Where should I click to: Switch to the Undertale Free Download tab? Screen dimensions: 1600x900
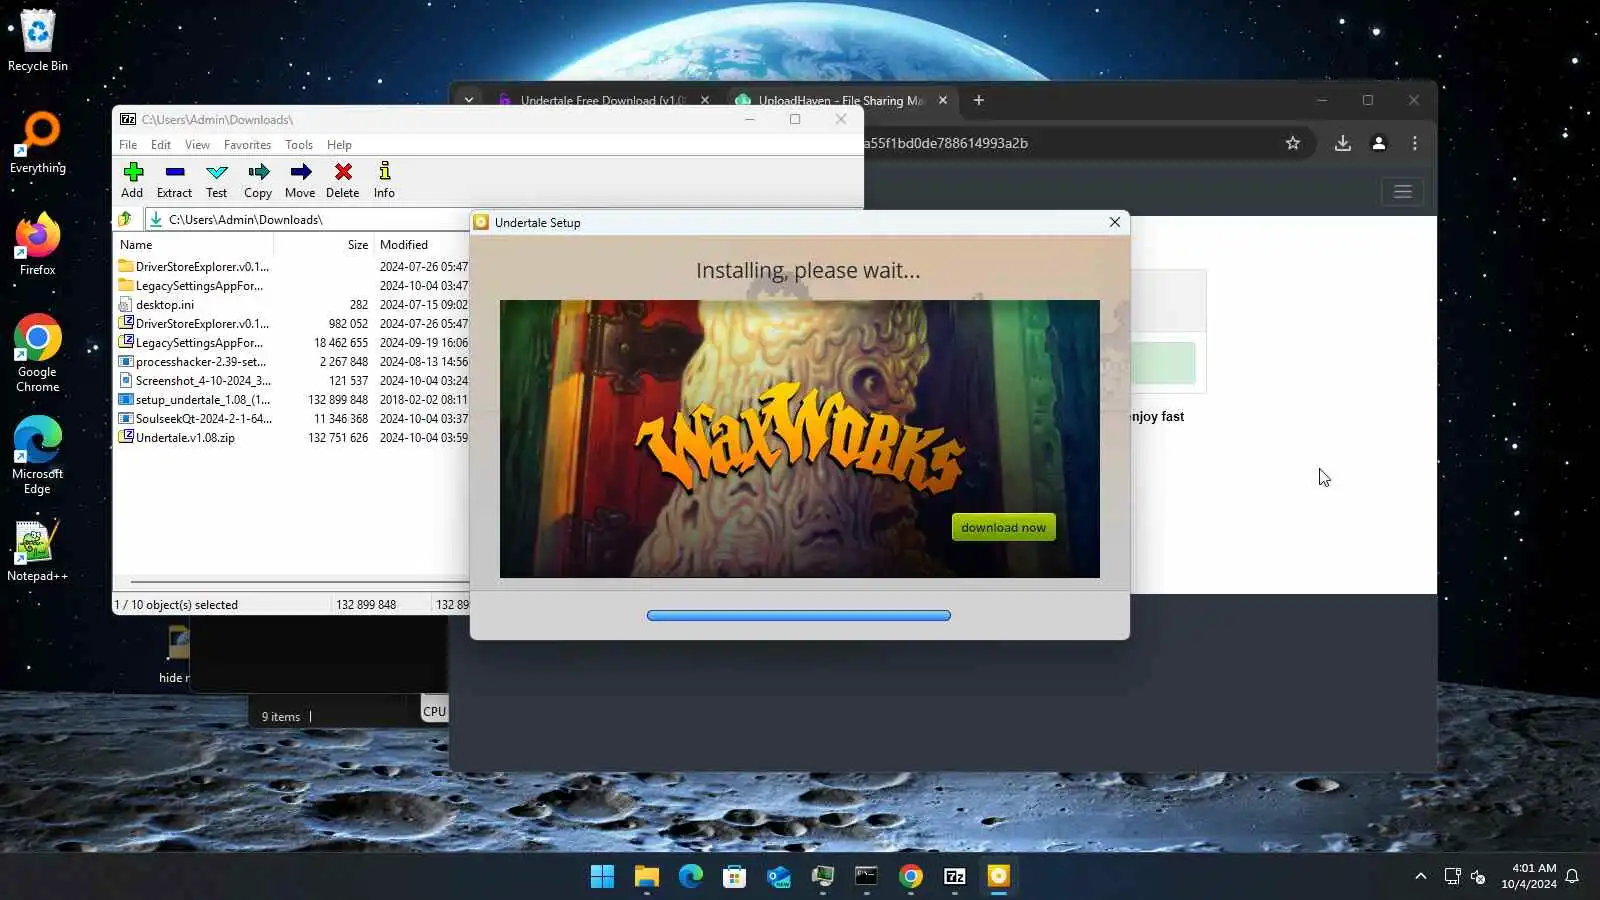603,100
